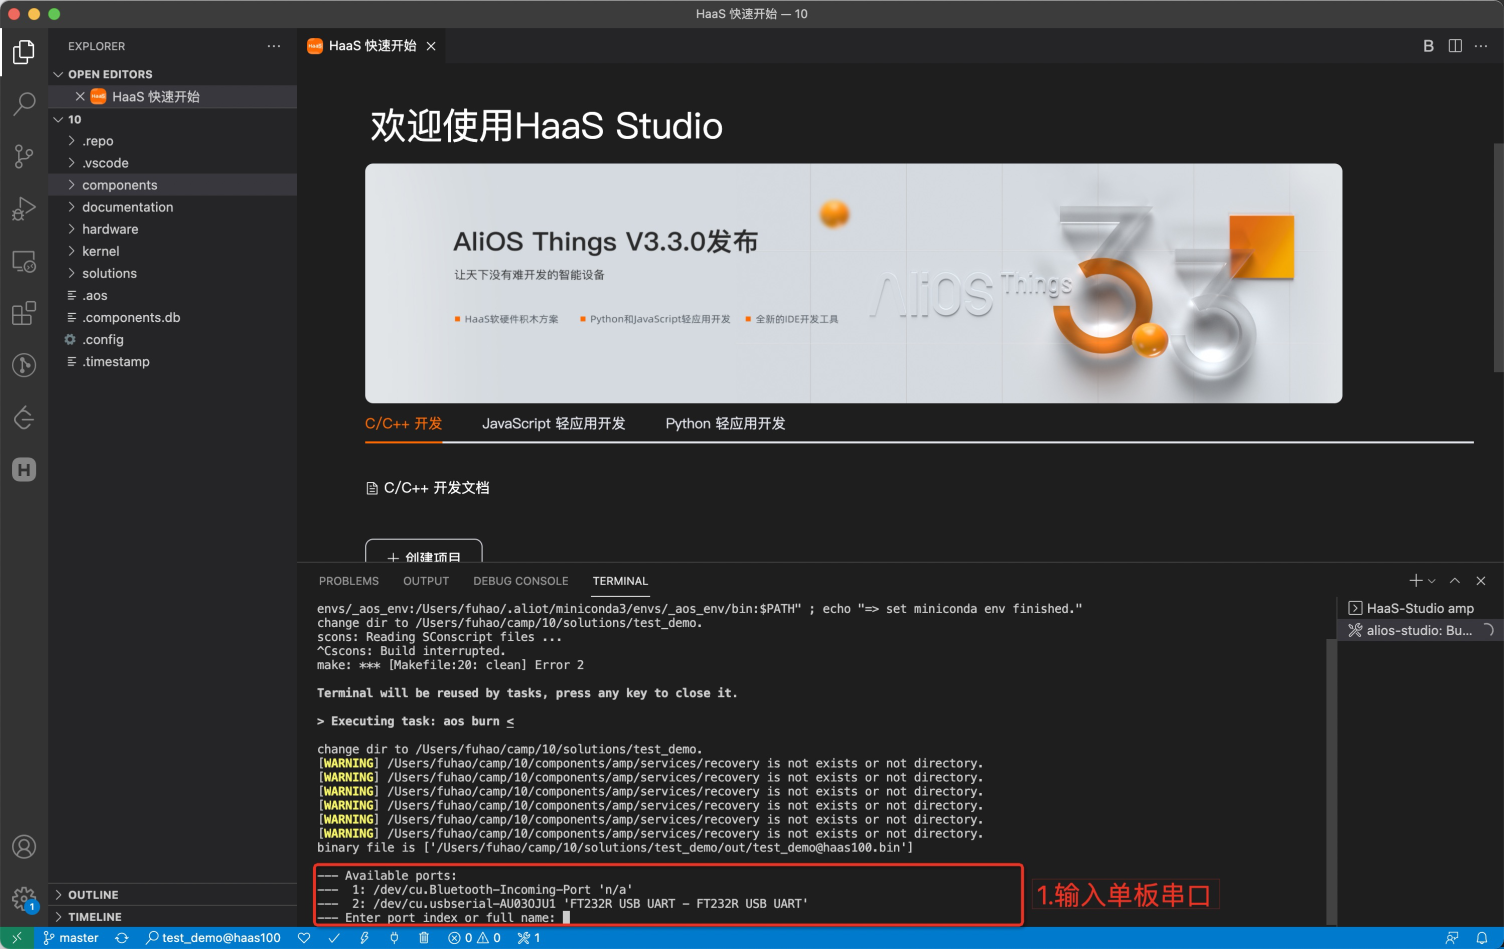This screenshot has width=1504, height=949.
Task: Select the TERMINAL panel tab
Action: 620,581
